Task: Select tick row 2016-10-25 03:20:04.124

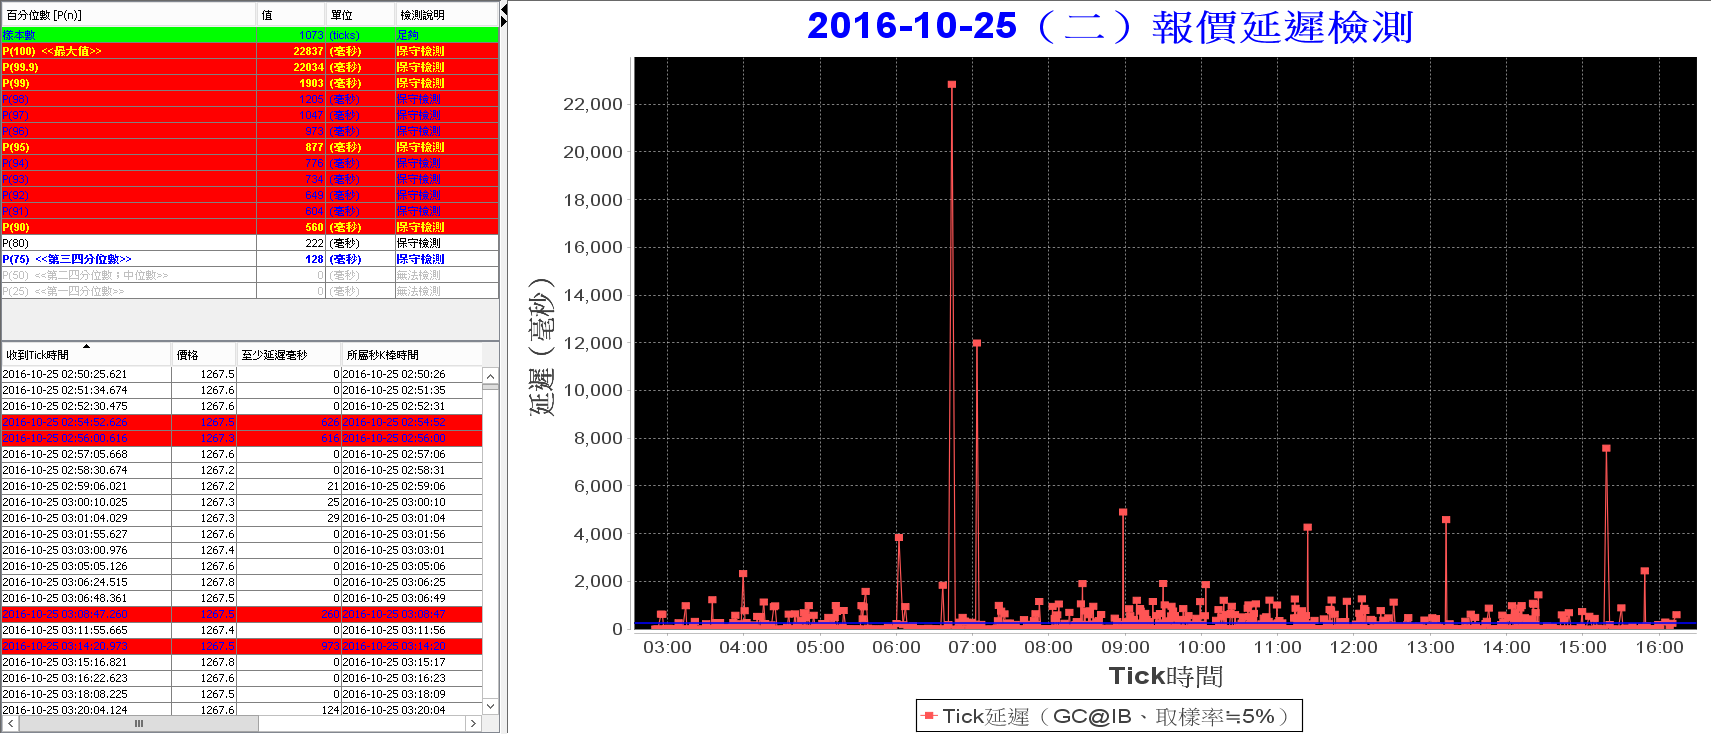Action: (x=242, y=710)
